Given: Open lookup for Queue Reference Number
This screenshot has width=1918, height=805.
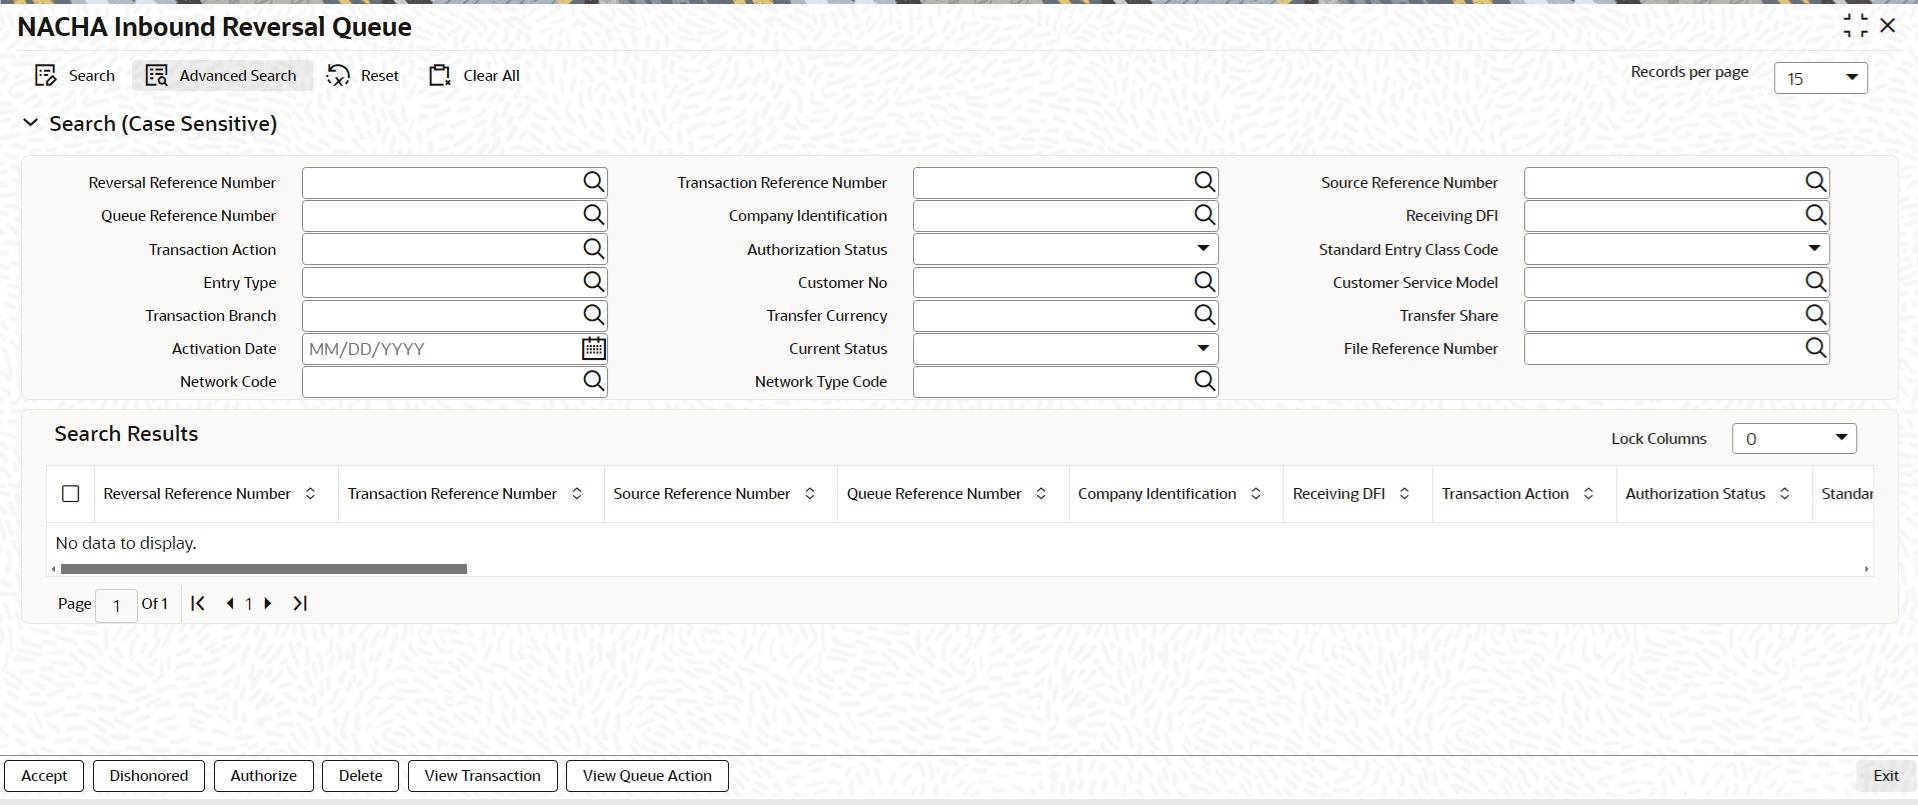Looking at the screenshot, I should tap(594, 215).
